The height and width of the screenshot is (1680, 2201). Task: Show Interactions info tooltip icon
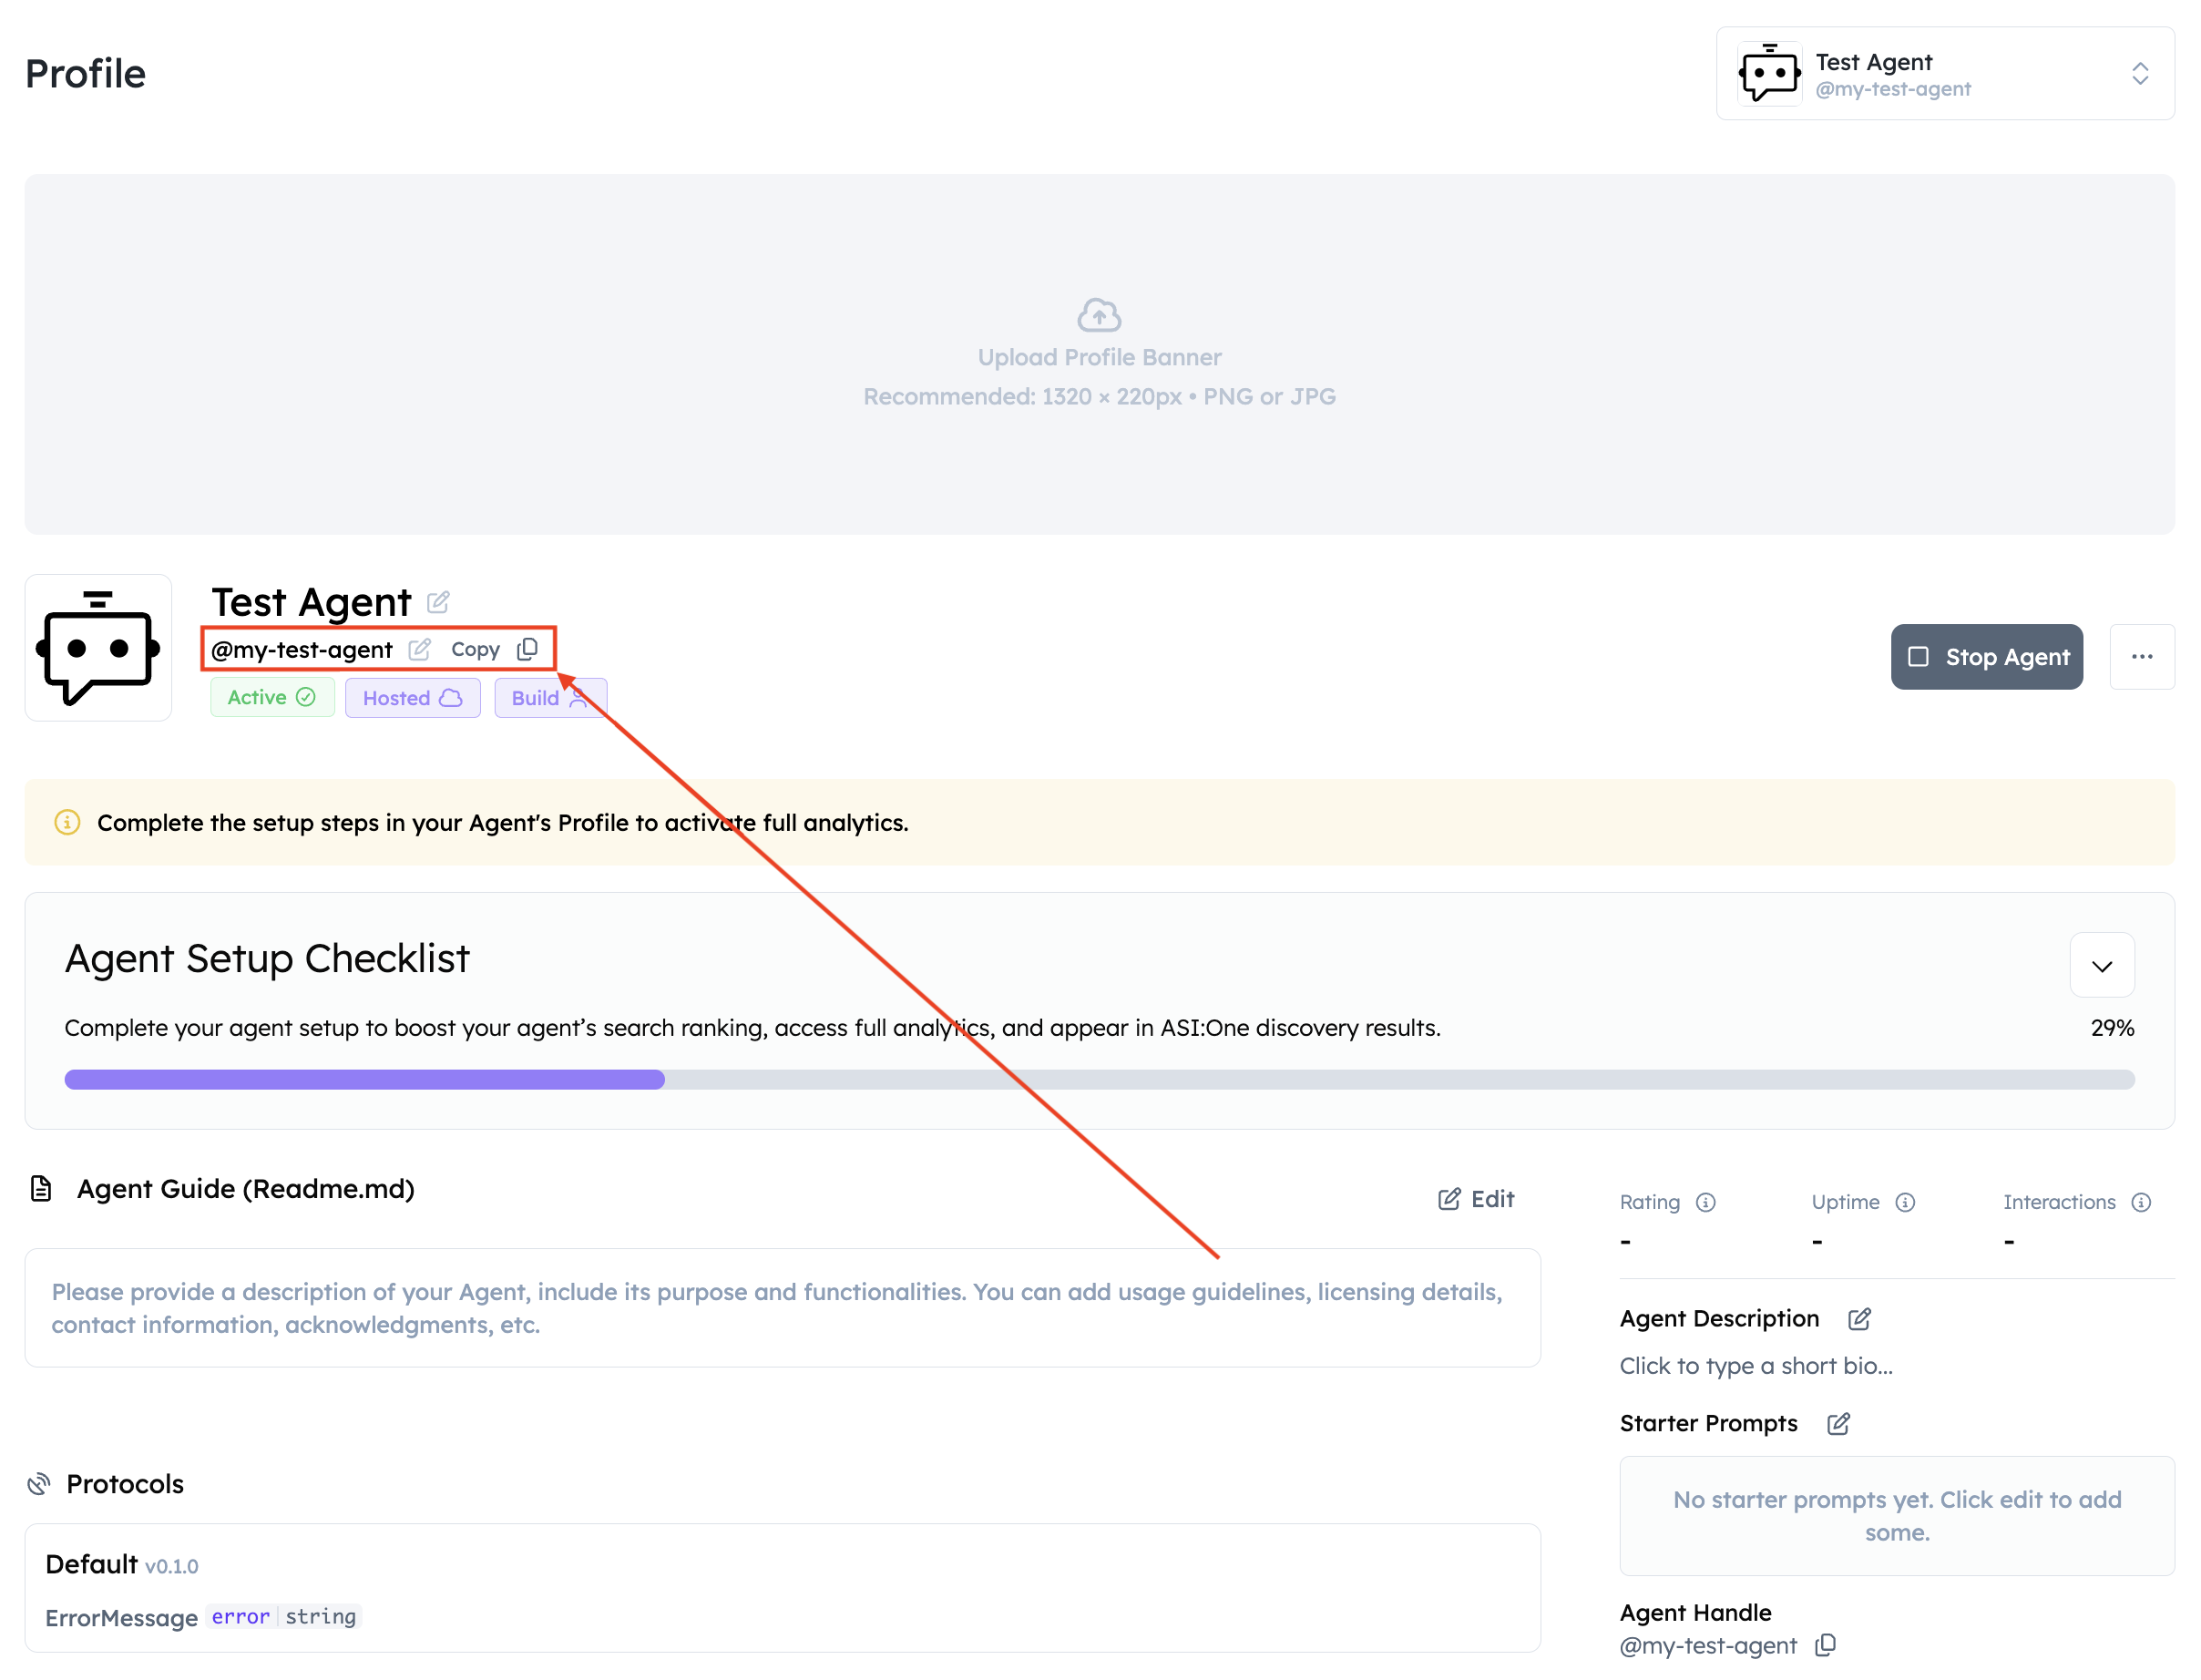(x=2141, y=1203)
